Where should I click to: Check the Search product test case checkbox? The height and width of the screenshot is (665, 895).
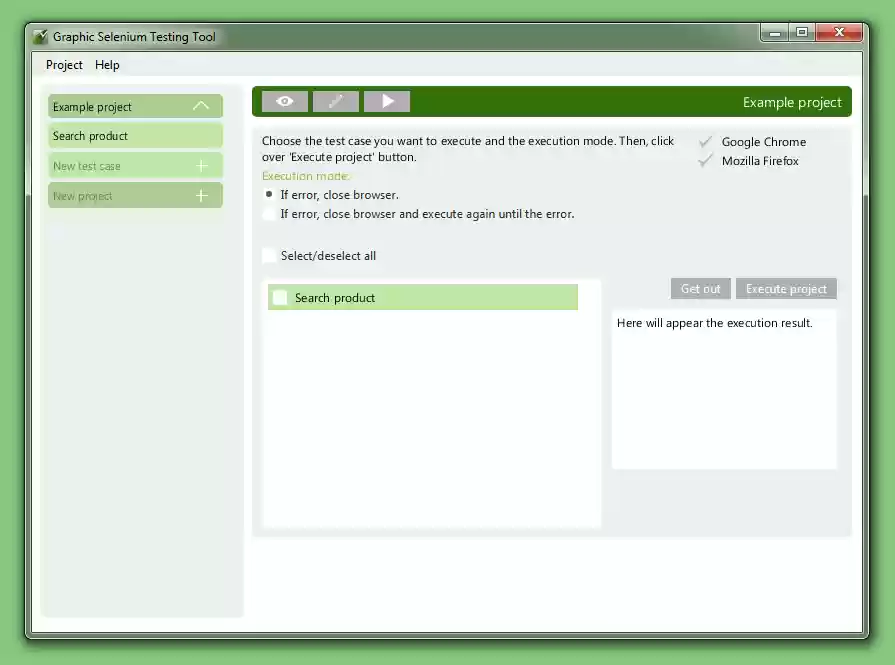[x=280, y=297]
